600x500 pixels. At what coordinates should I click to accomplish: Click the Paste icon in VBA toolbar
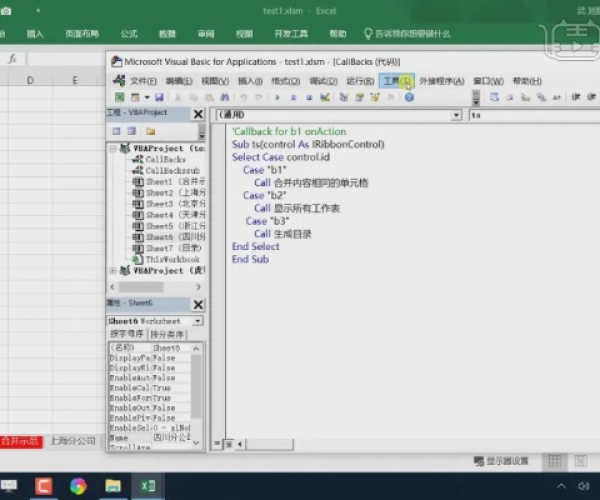point(209,97)
